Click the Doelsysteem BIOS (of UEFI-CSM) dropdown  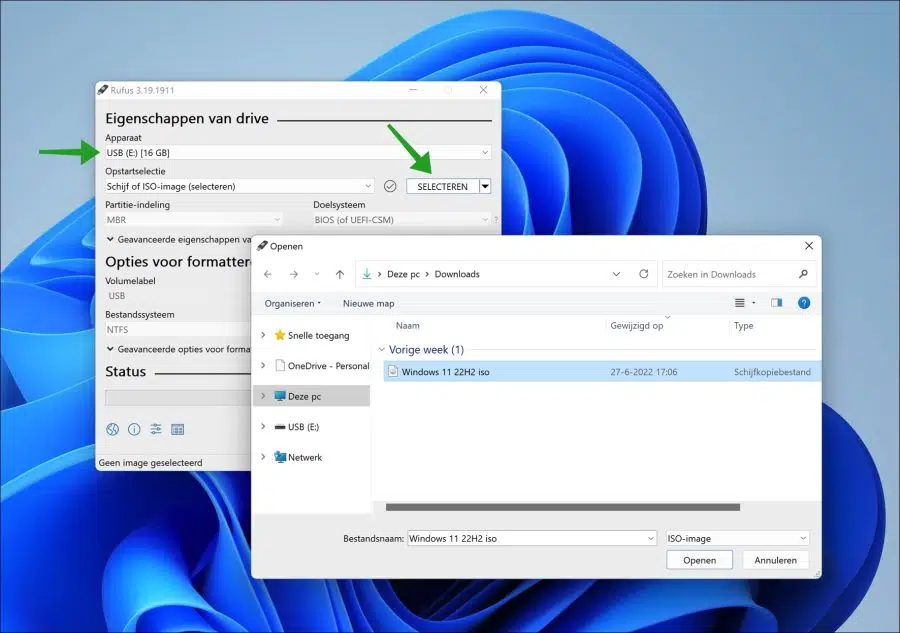coord(402,220)
